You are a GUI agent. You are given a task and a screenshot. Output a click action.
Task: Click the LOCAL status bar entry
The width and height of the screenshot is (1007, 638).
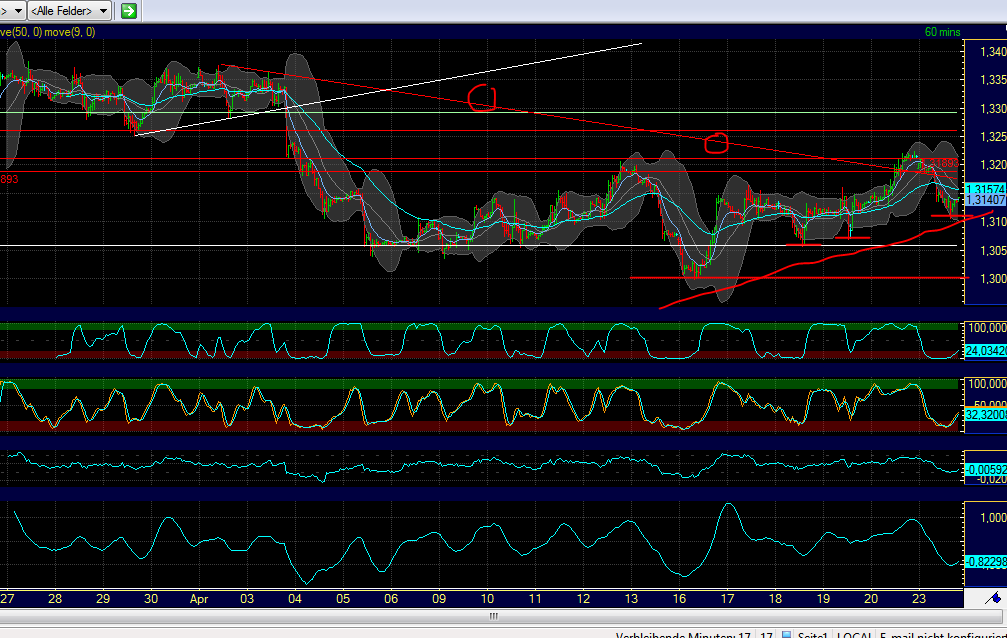coord(854,635)
